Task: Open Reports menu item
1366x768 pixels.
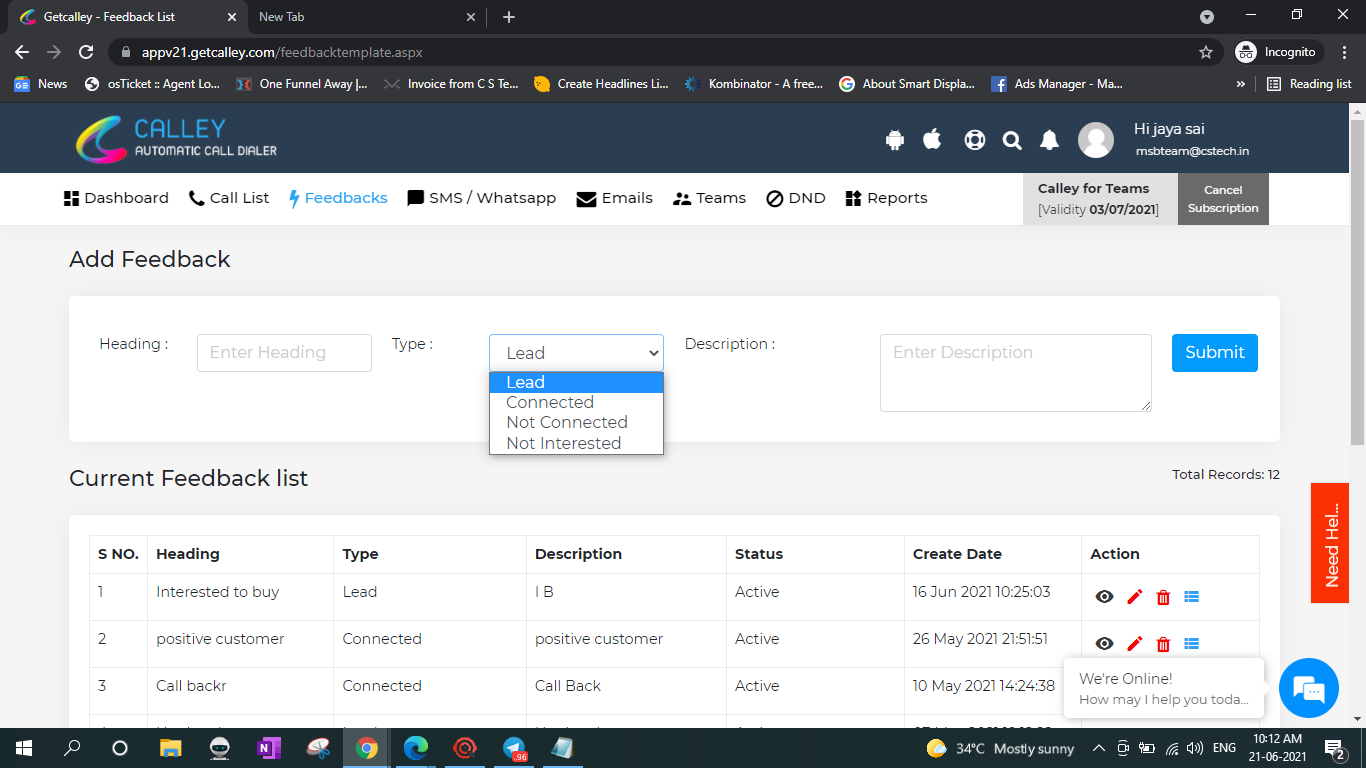Action: click(x=886, y=198)
